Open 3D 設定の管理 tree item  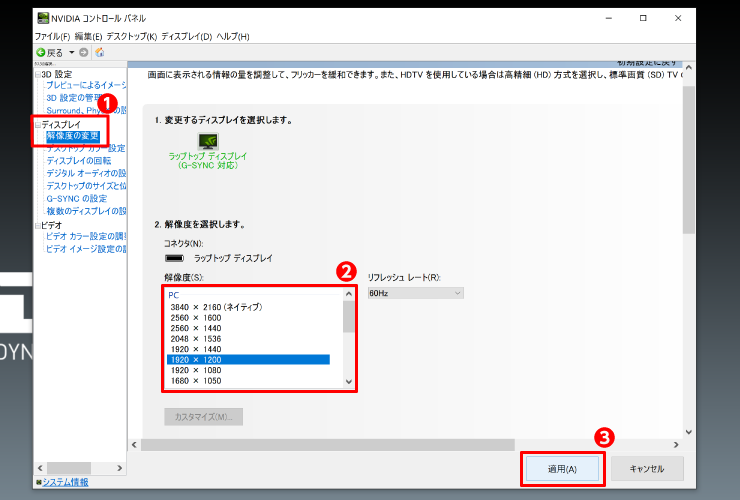(75, 98)
